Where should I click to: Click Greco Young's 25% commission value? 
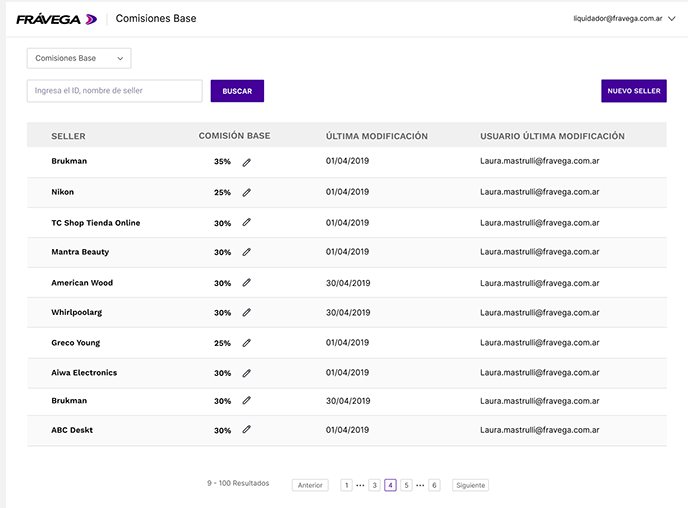[x=222, y=343]
